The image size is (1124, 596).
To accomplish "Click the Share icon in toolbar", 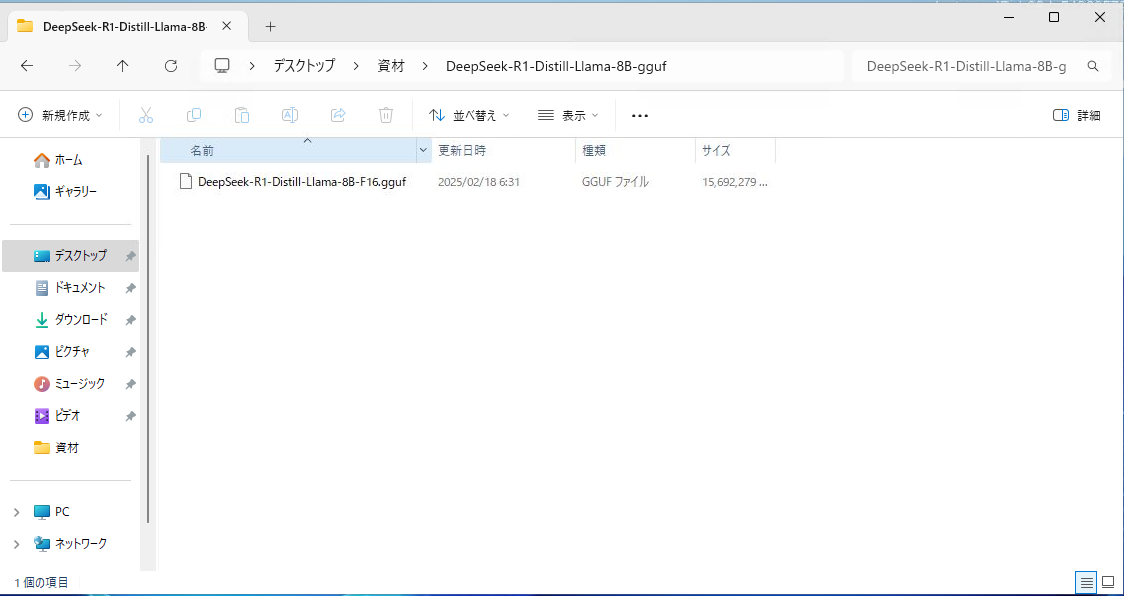I will 338,115.
